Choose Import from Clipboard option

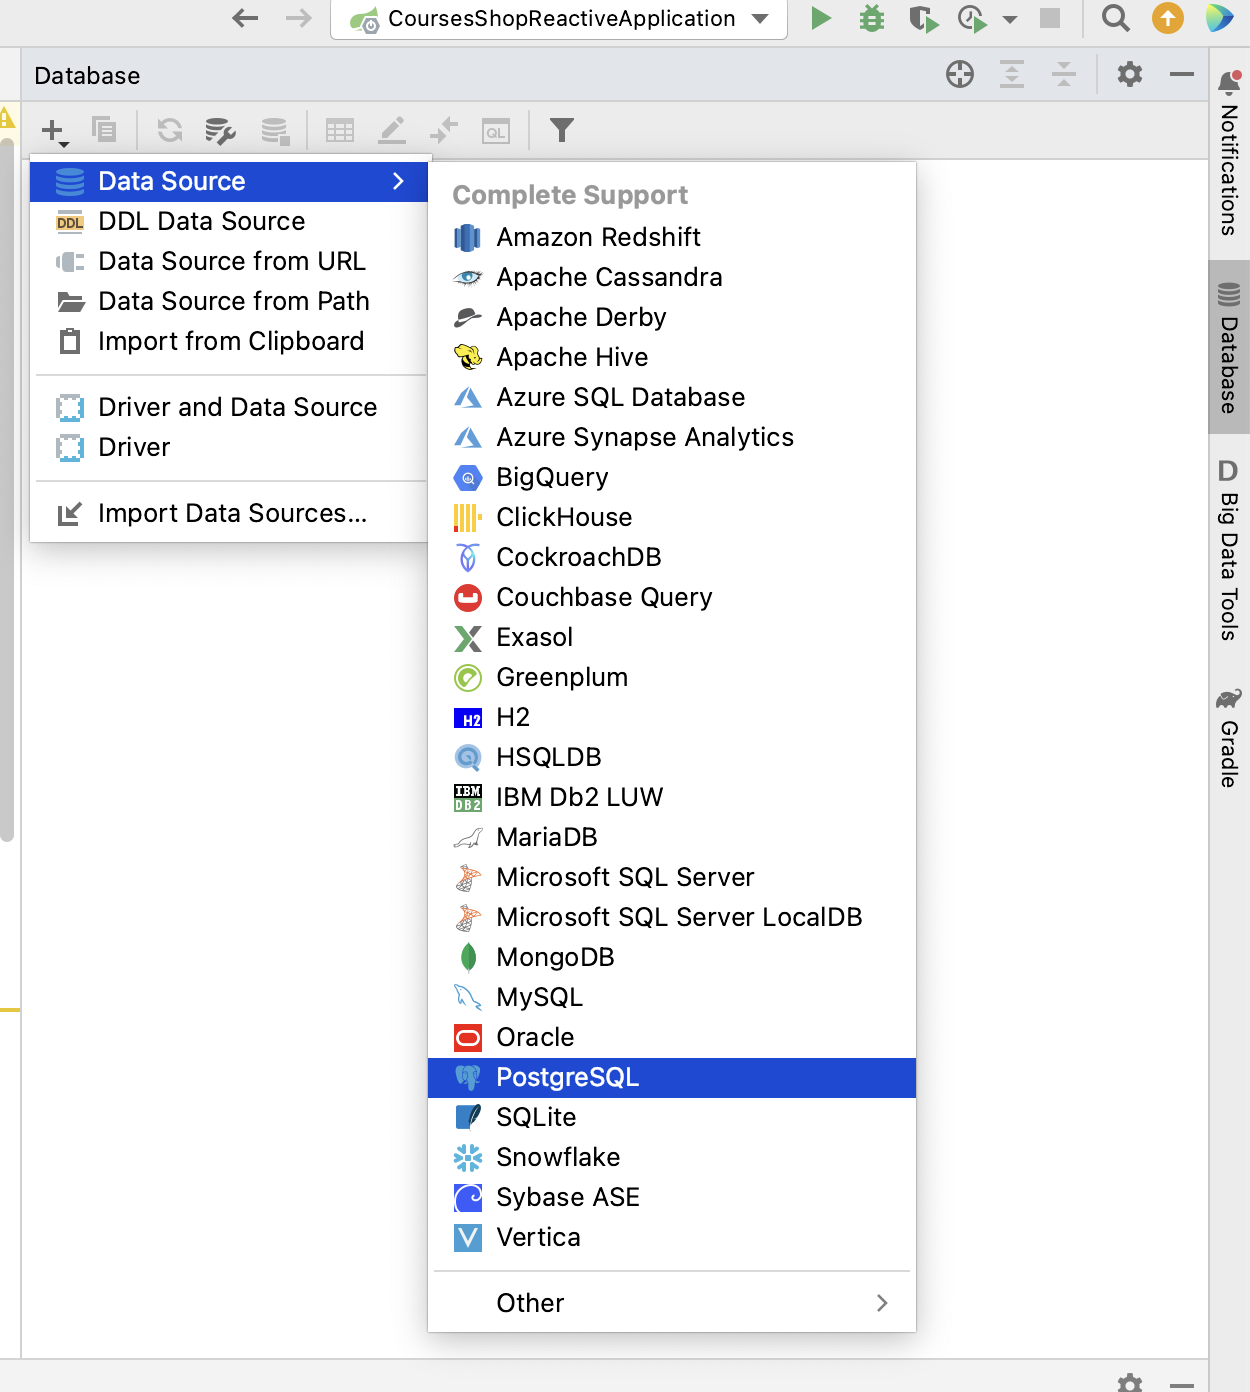click(230, 341)
